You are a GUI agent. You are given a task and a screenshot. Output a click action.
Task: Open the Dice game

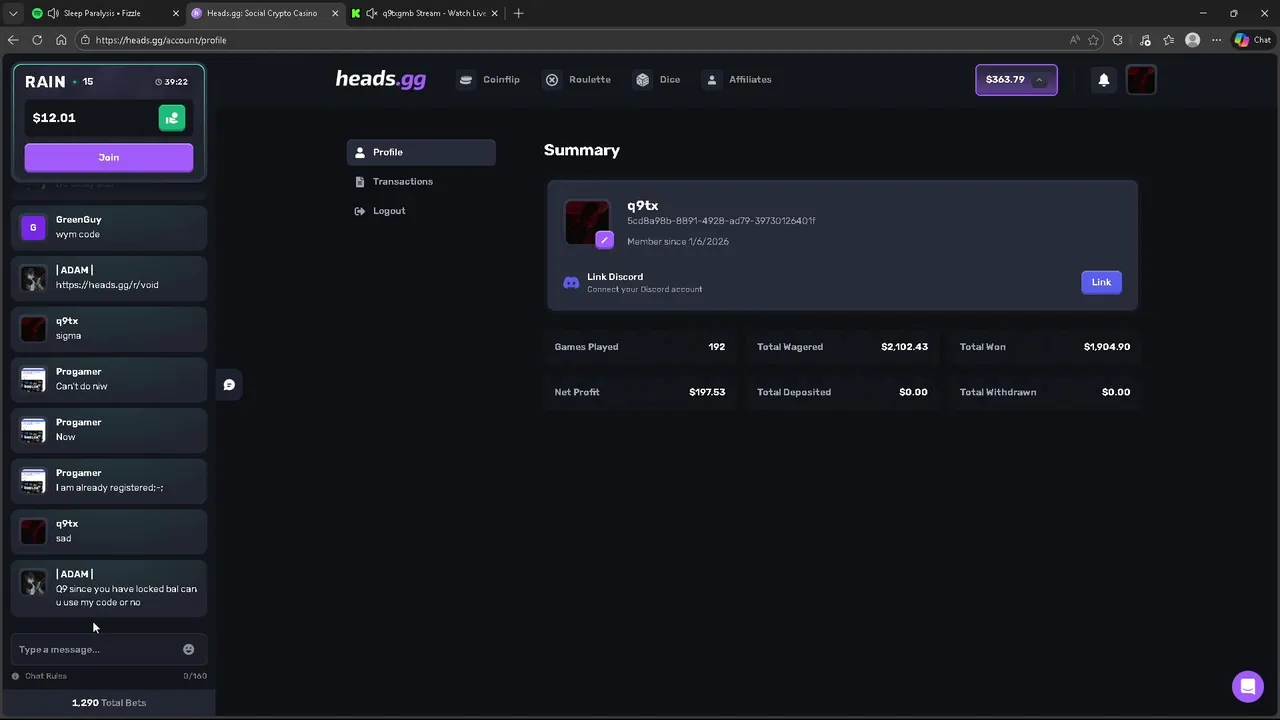[x=658, y=80]
